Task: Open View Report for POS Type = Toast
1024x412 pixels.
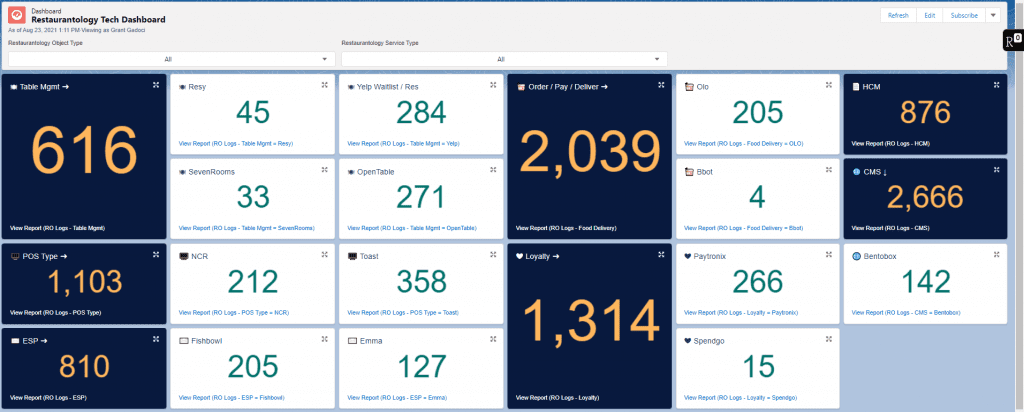Action: (x=404, y=313)
